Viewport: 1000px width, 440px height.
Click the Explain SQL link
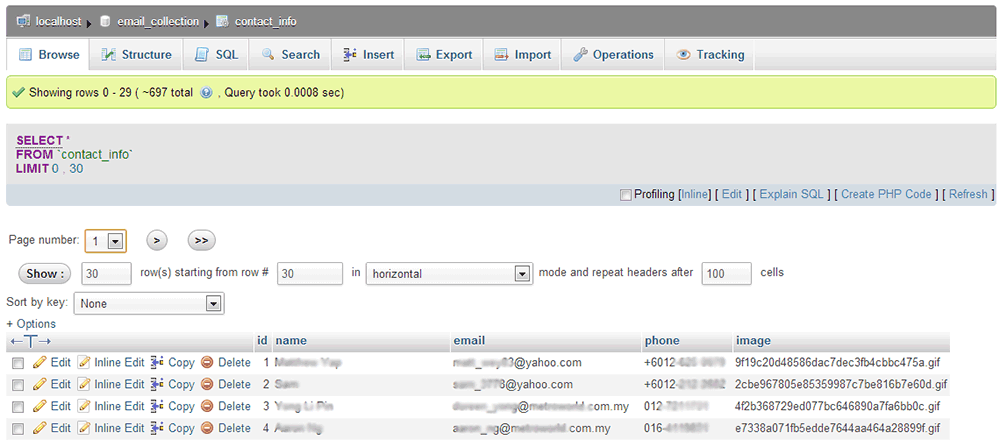pyautogui.click(x=791, y=194)
